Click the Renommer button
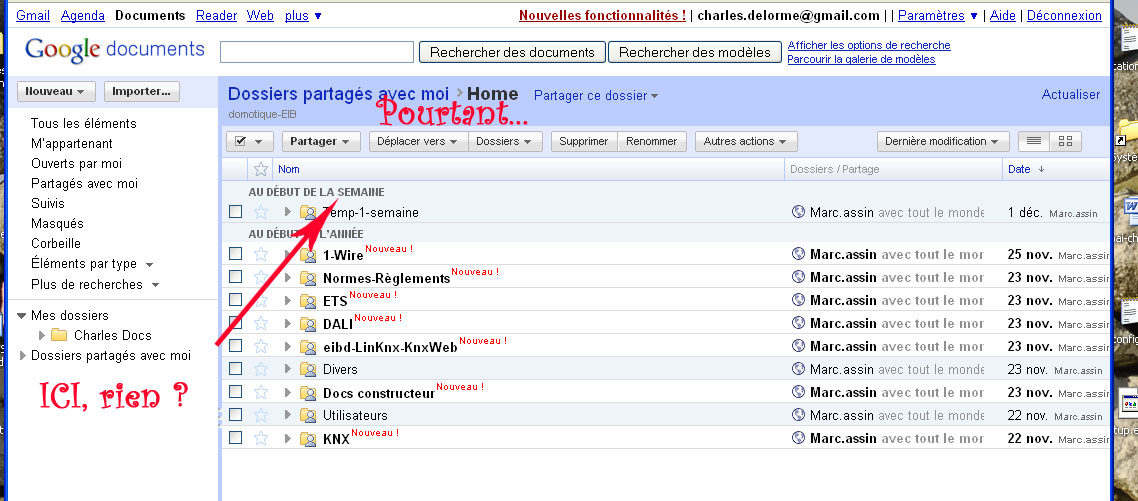 [651, 141]
